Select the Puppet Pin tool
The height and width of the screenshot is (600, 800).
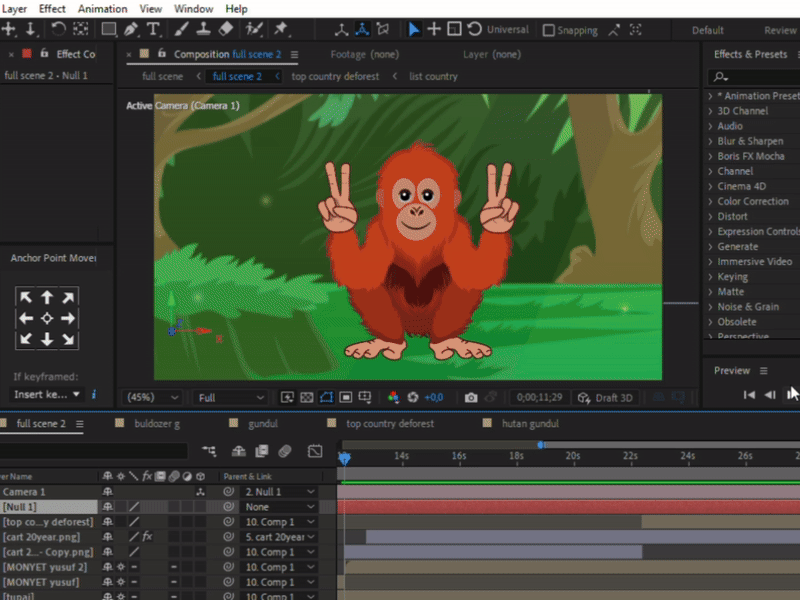(281, 29)
